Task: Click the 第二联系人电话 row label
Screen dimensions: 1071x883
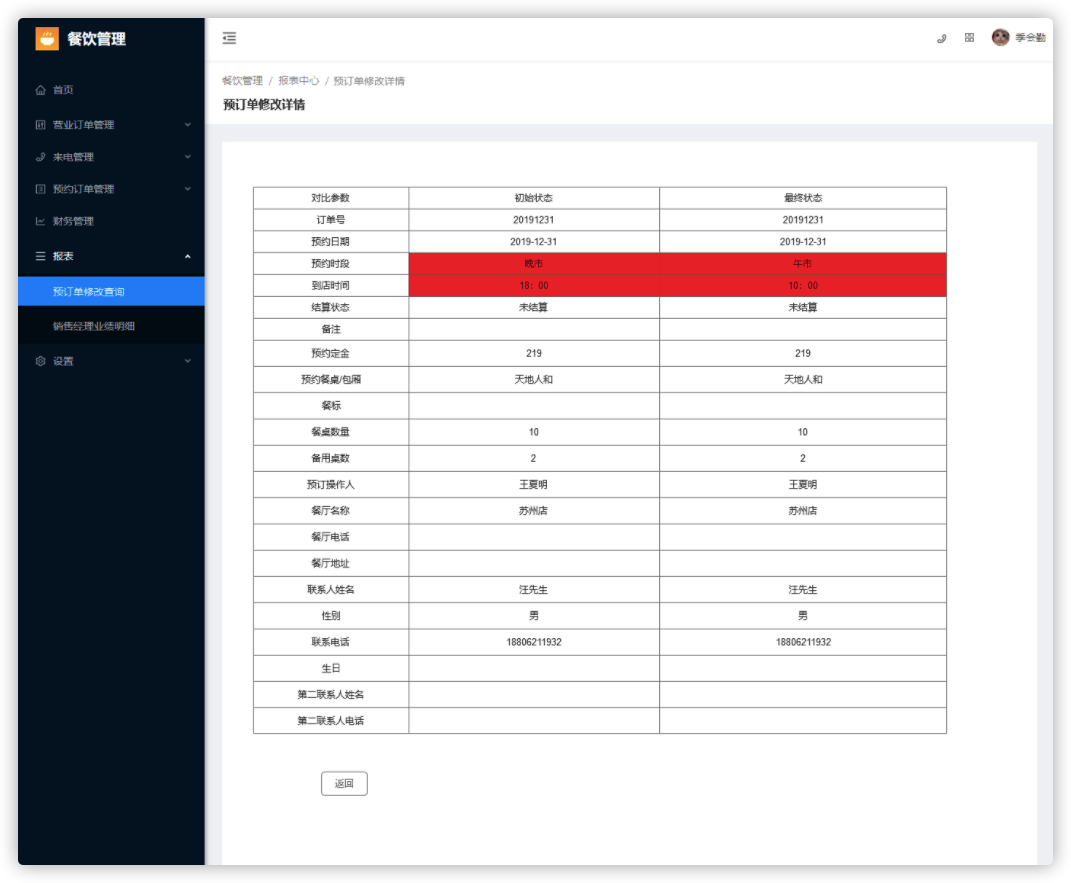Action: click(331, 720)
